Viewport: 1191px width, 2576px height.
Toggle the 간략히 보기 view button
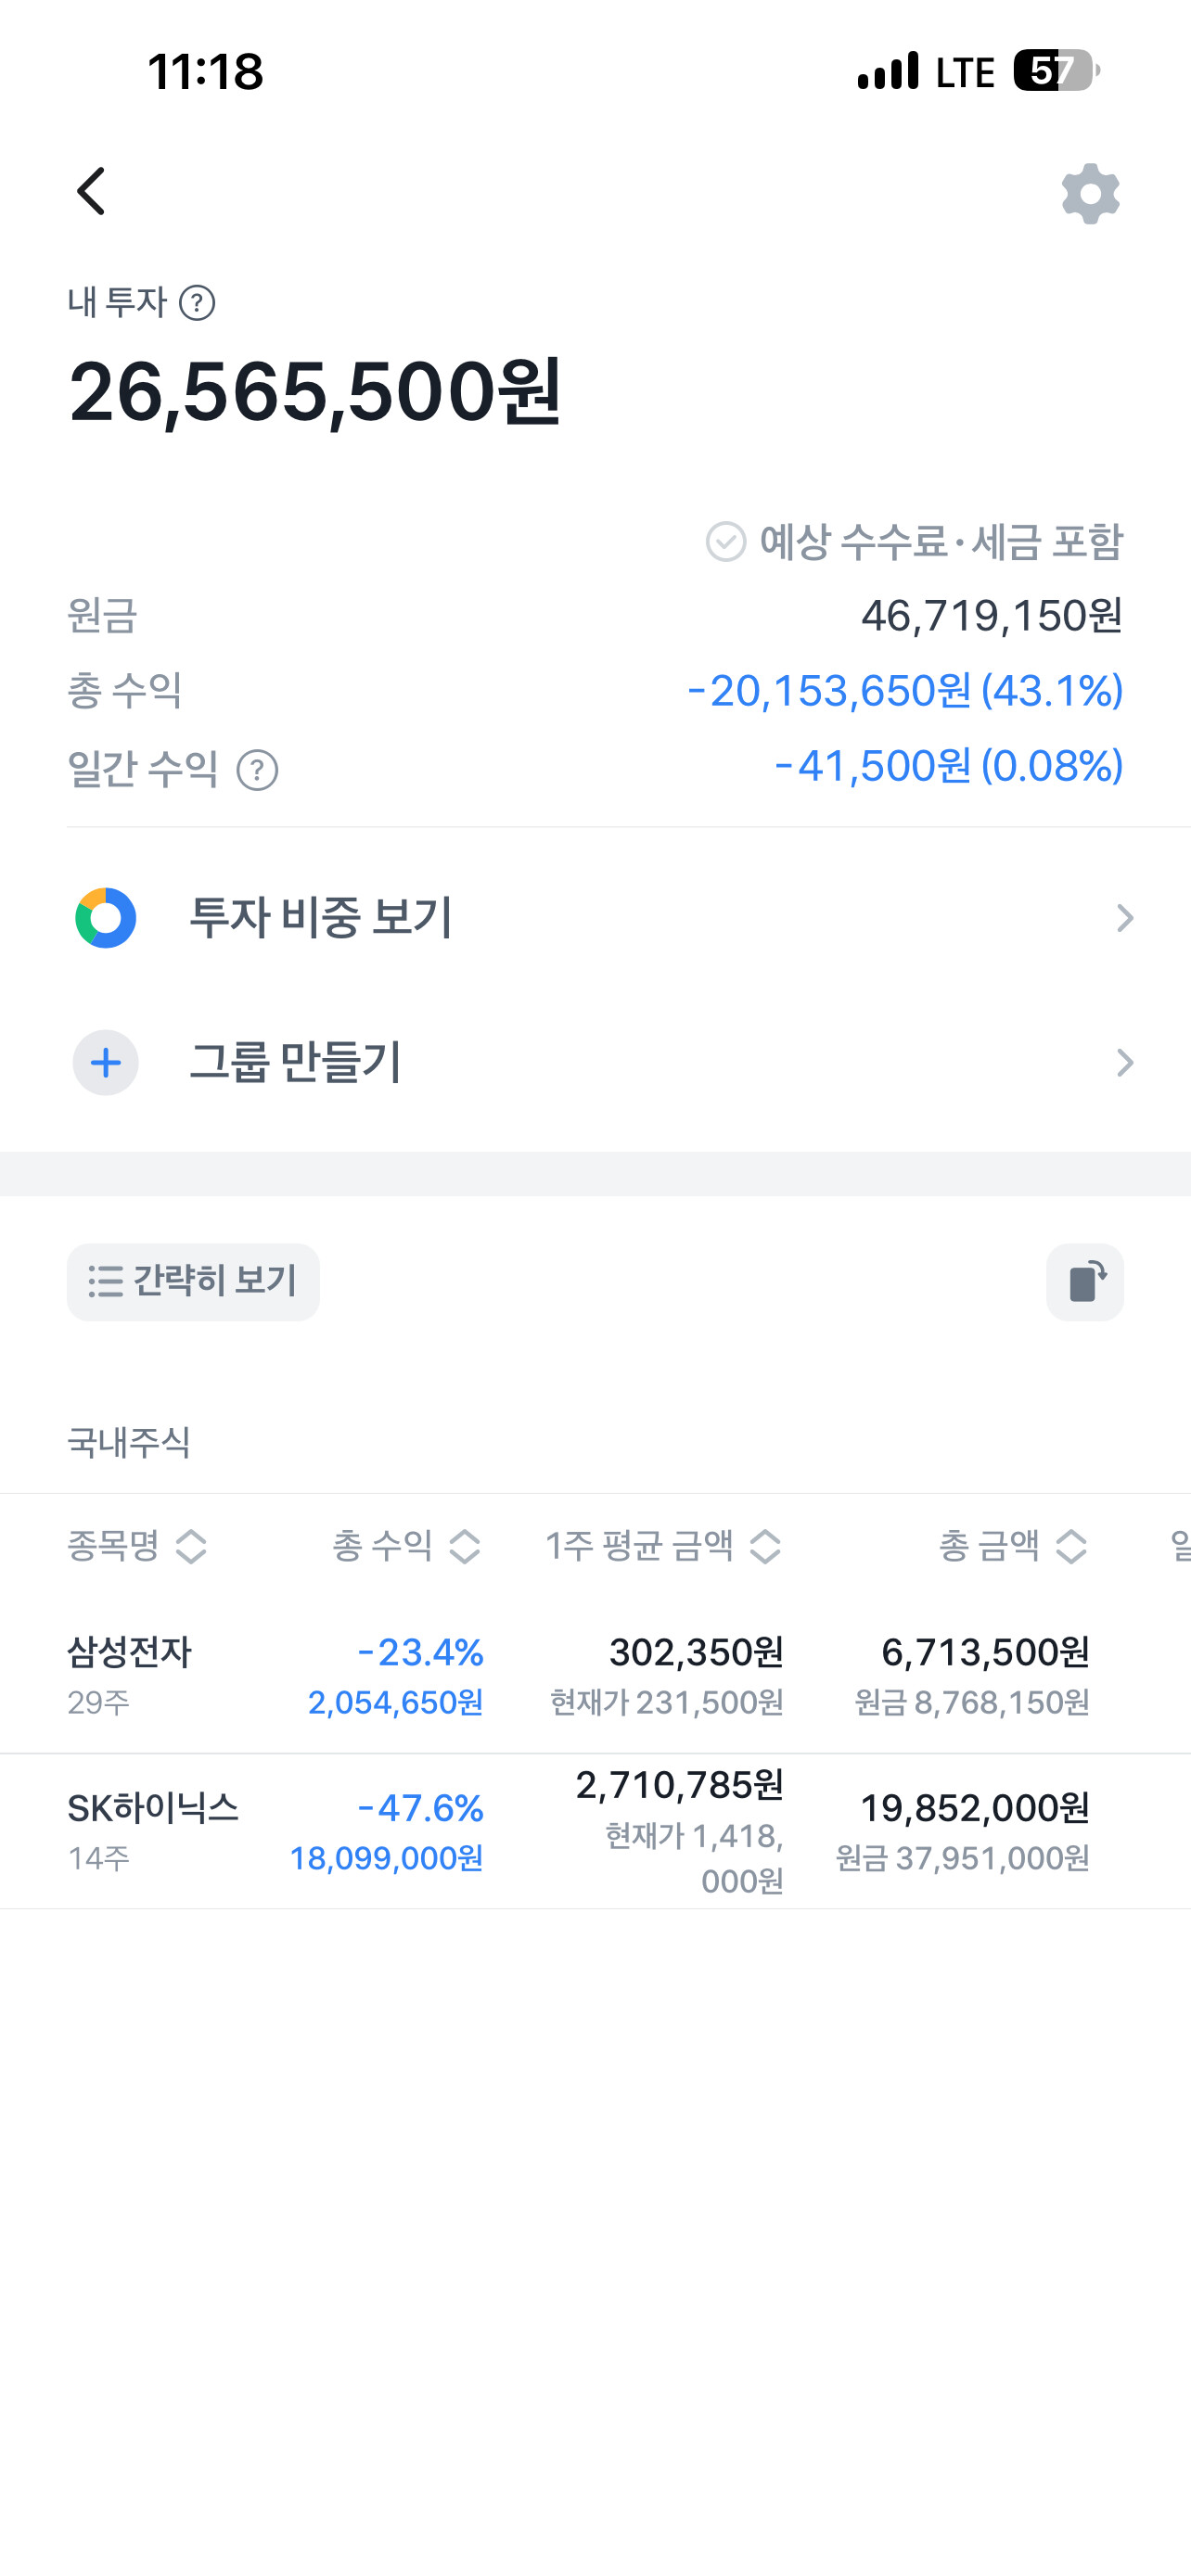193,1282
